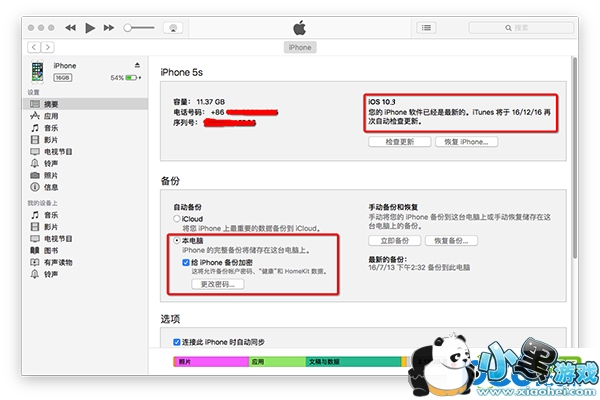600x400 pixels.
Task: Click the battery status icon
Action: pos(131,78)
